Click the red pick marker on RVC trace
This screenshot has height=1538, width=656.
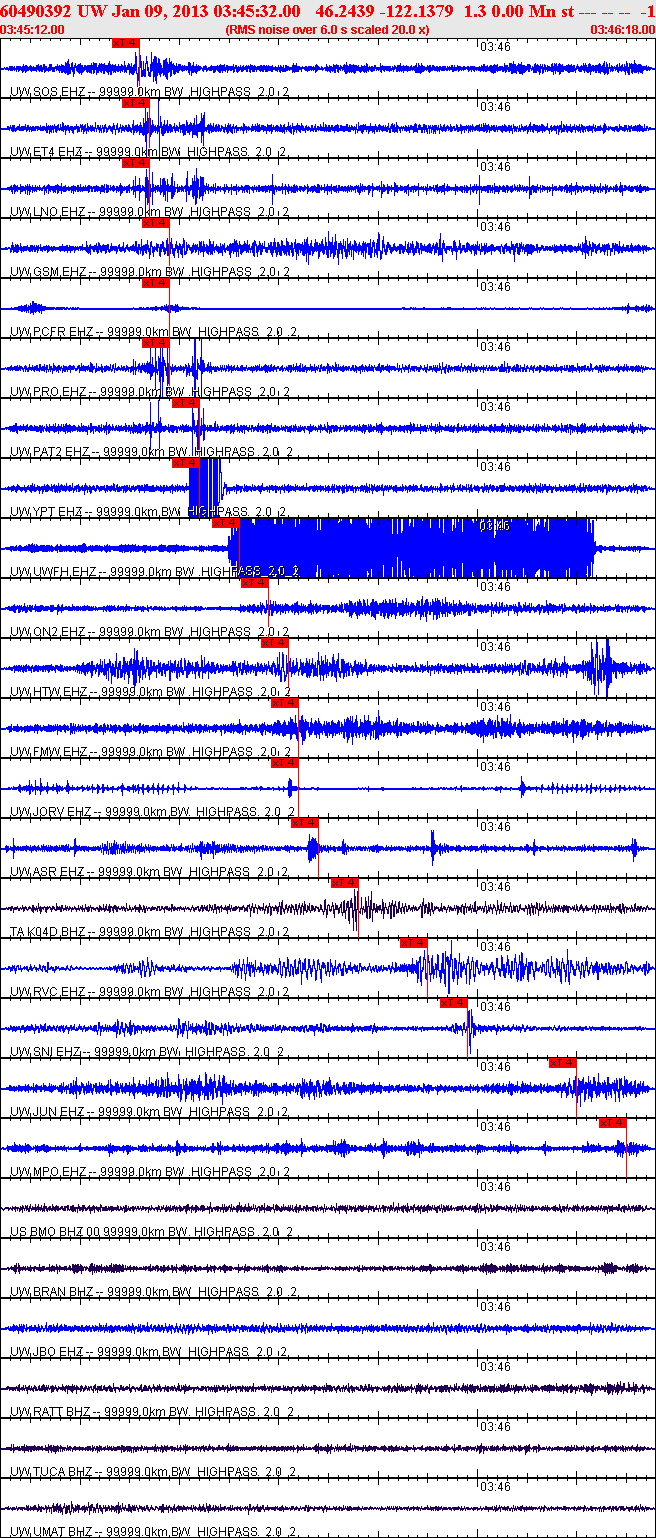coord(414,943)
